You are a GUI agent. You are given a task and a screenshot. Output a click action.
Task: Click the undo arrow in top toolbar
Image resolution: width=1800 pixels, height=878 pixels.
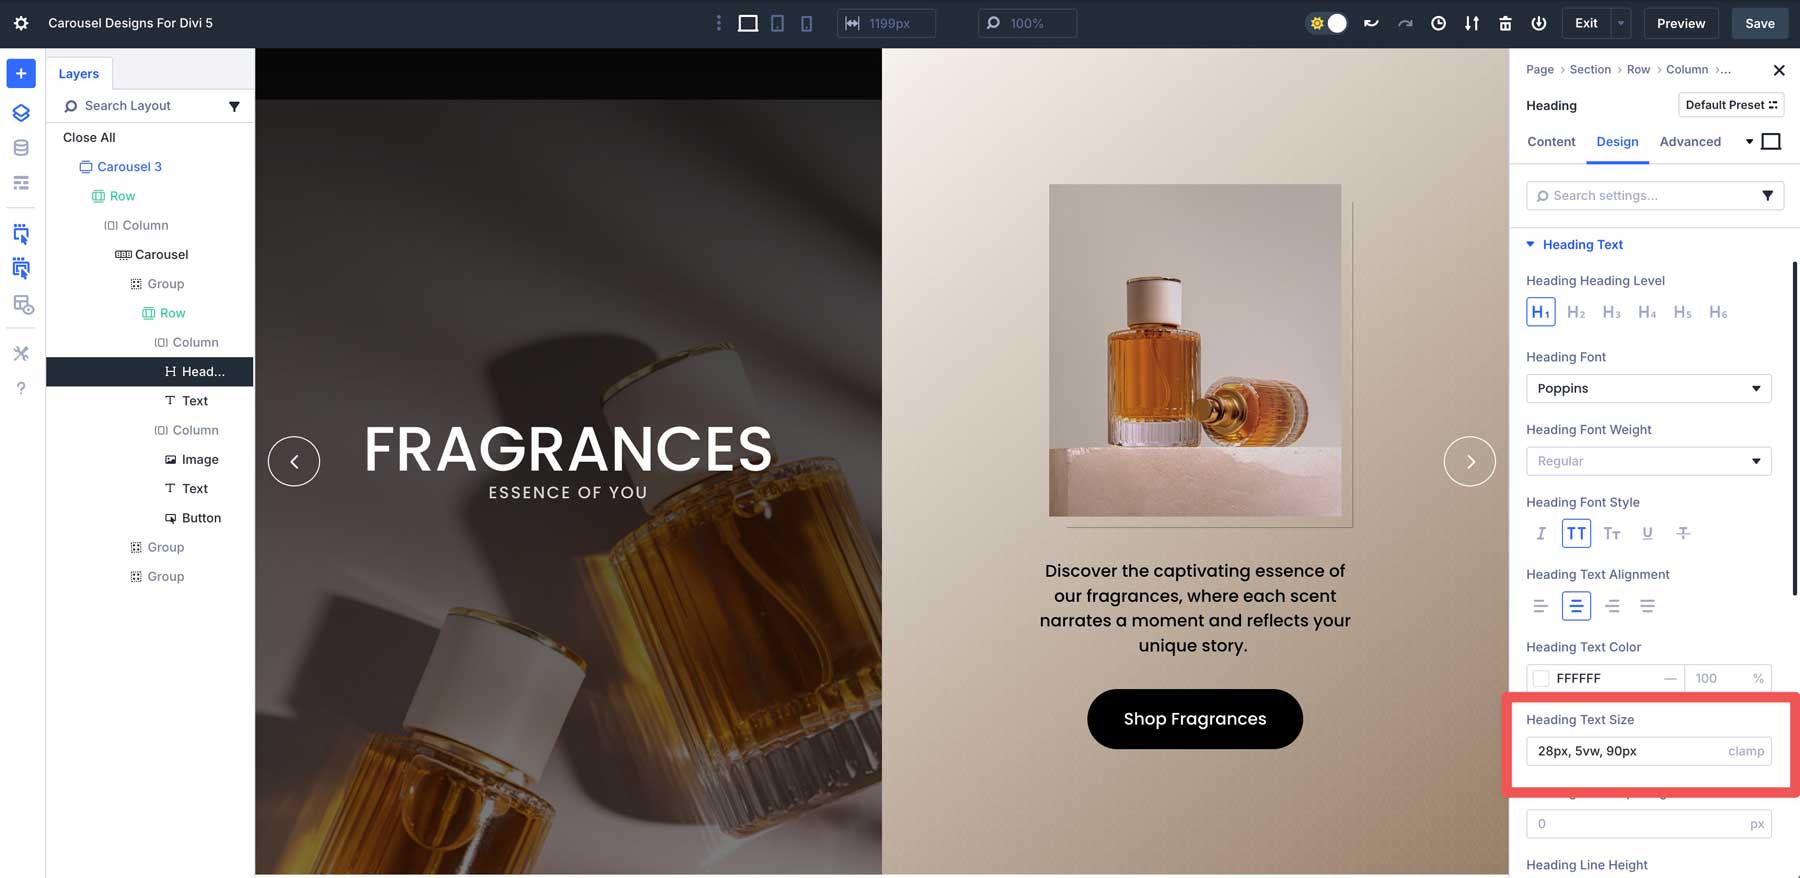coord(1371,23)
